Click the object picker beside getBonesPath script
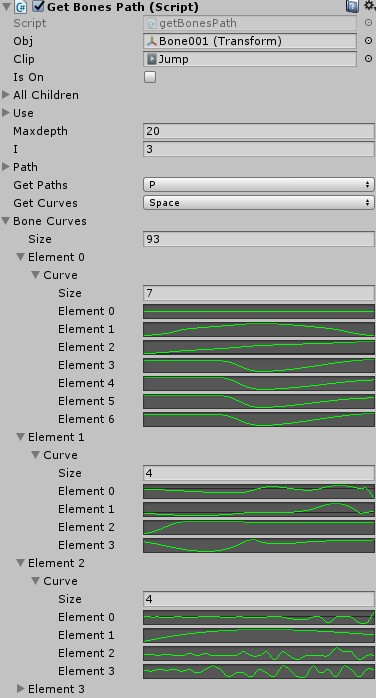376x698 pixels. point(368,23)
